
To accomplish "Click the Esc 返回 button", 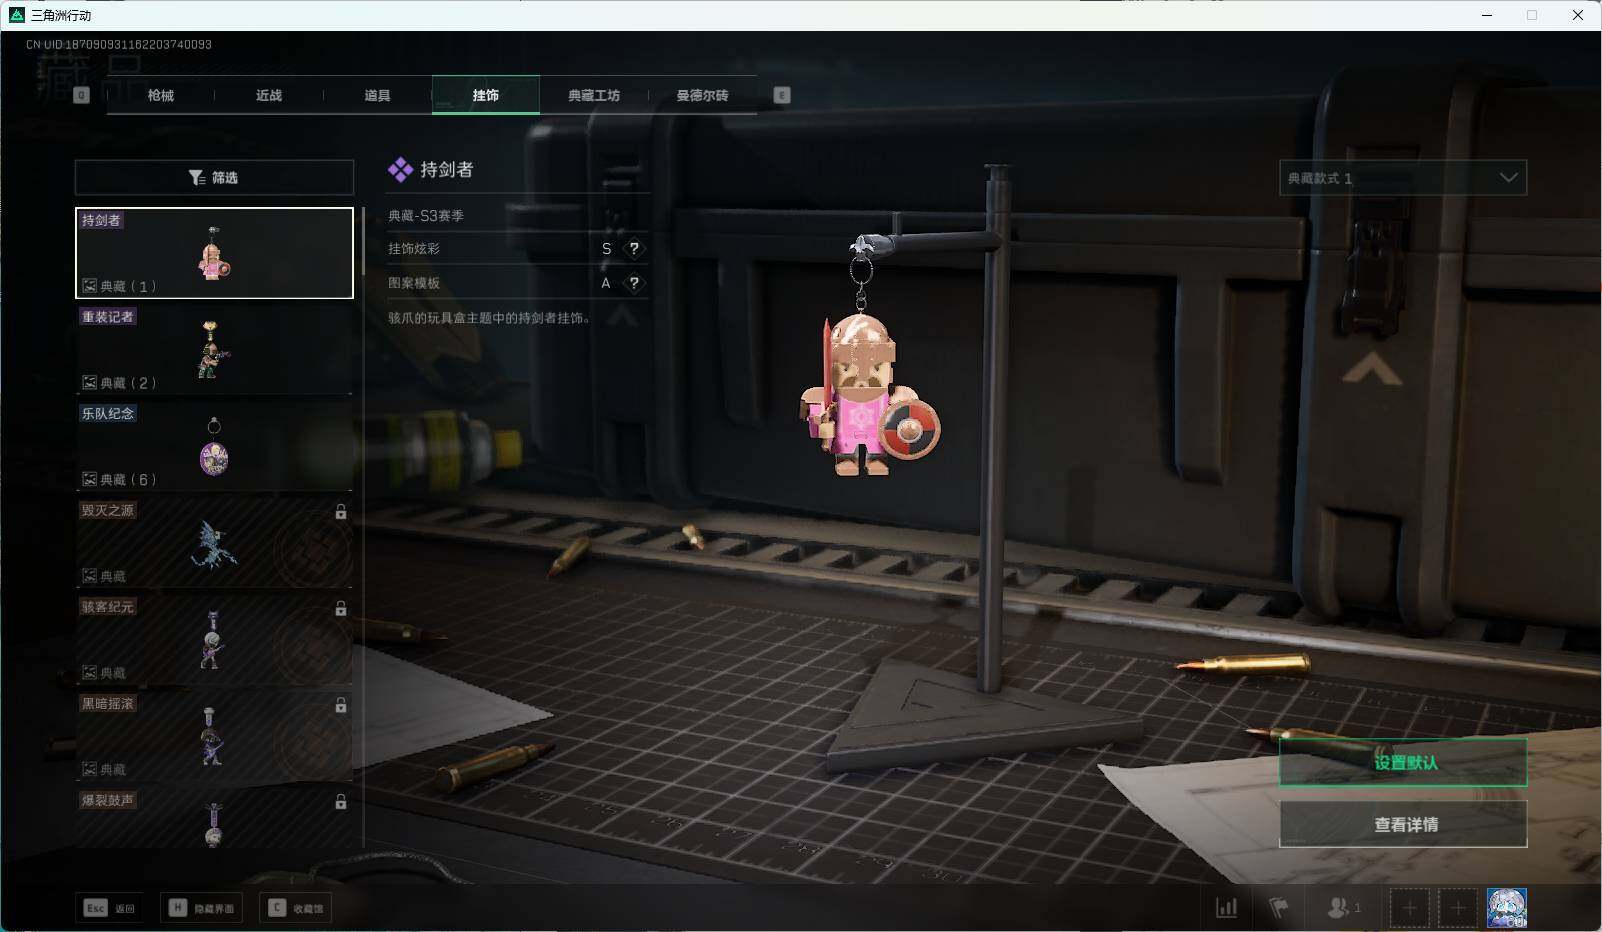I will coord(109,908).
